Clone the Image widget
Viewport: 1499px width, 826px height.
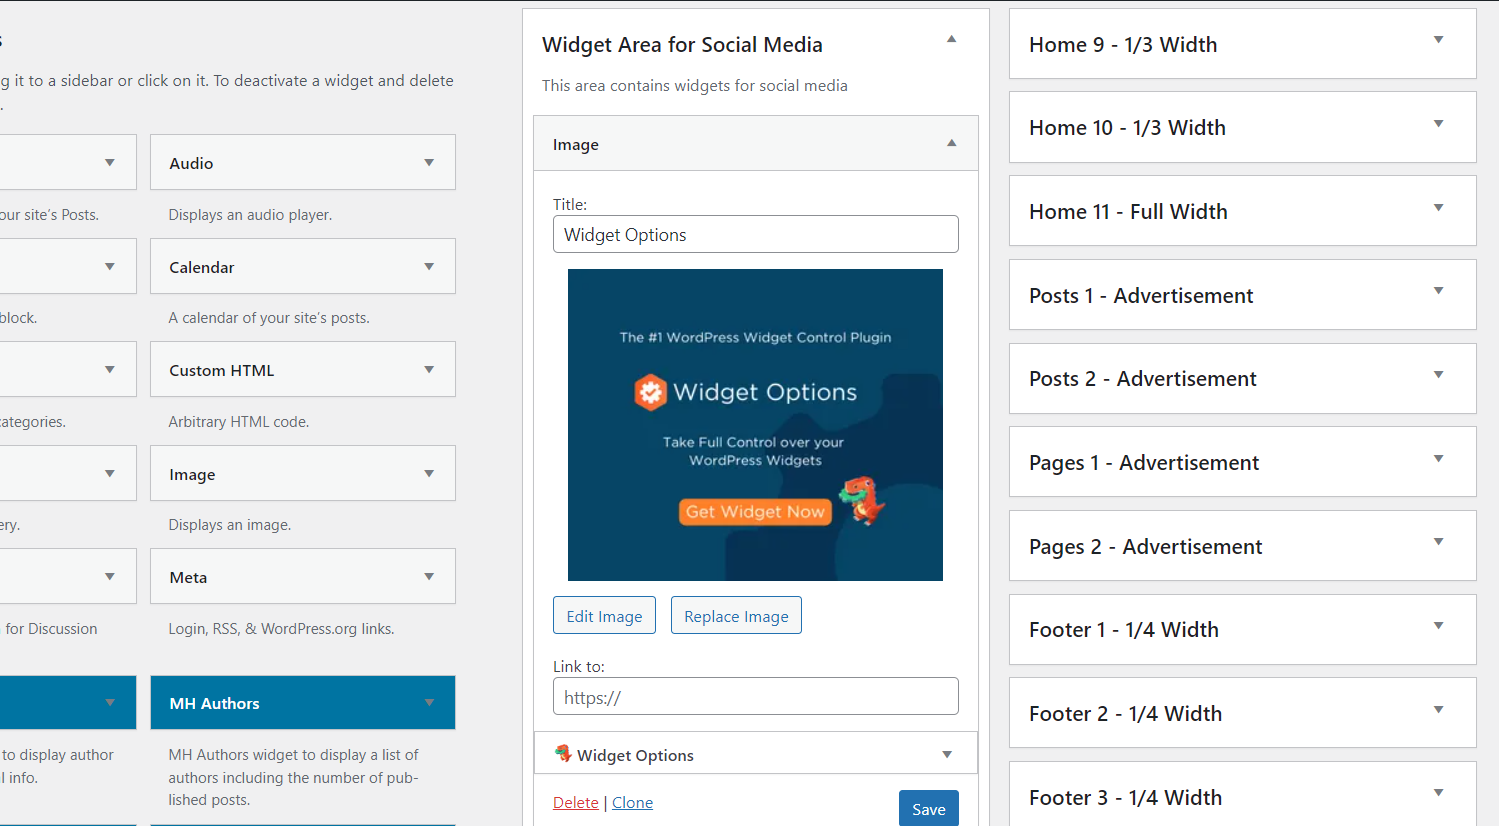[x=632, y=803]
